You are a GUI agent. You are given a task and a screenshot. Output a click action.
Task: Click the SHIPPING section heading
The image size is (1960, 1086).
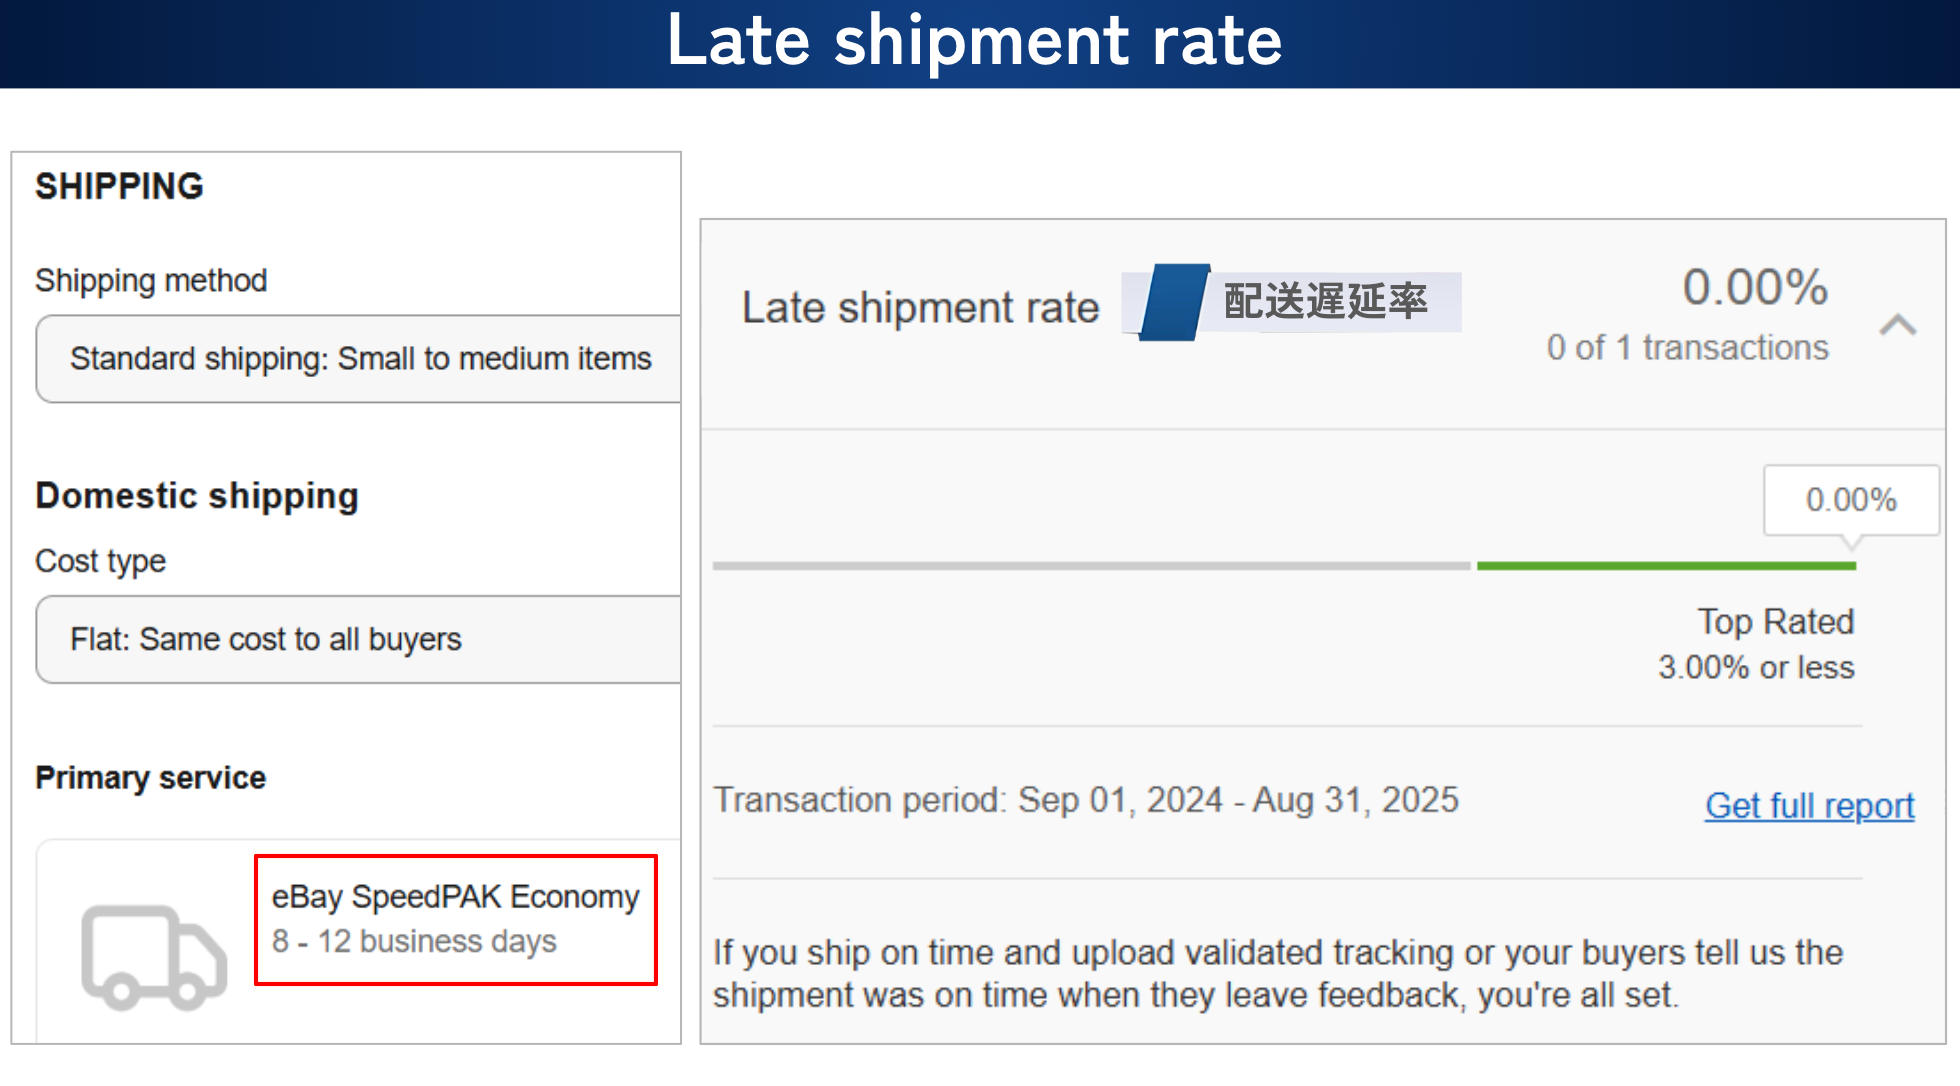(x=119, y=187)
